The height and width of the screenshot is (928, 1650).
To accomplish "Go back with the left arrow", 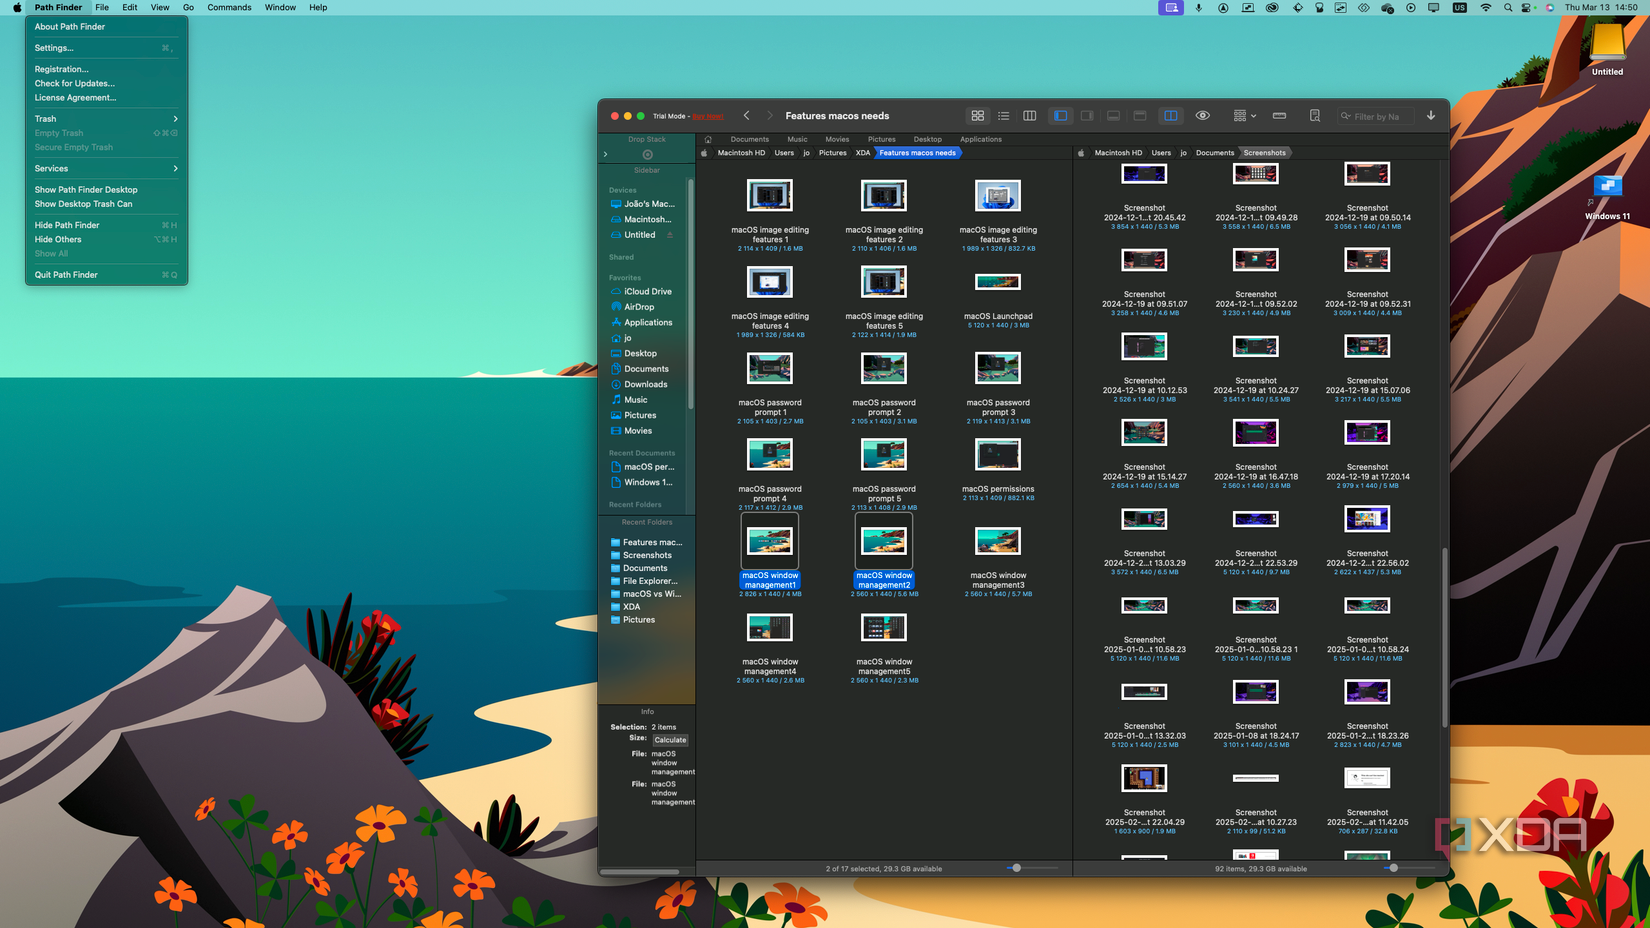I will (x=746, y=116).
